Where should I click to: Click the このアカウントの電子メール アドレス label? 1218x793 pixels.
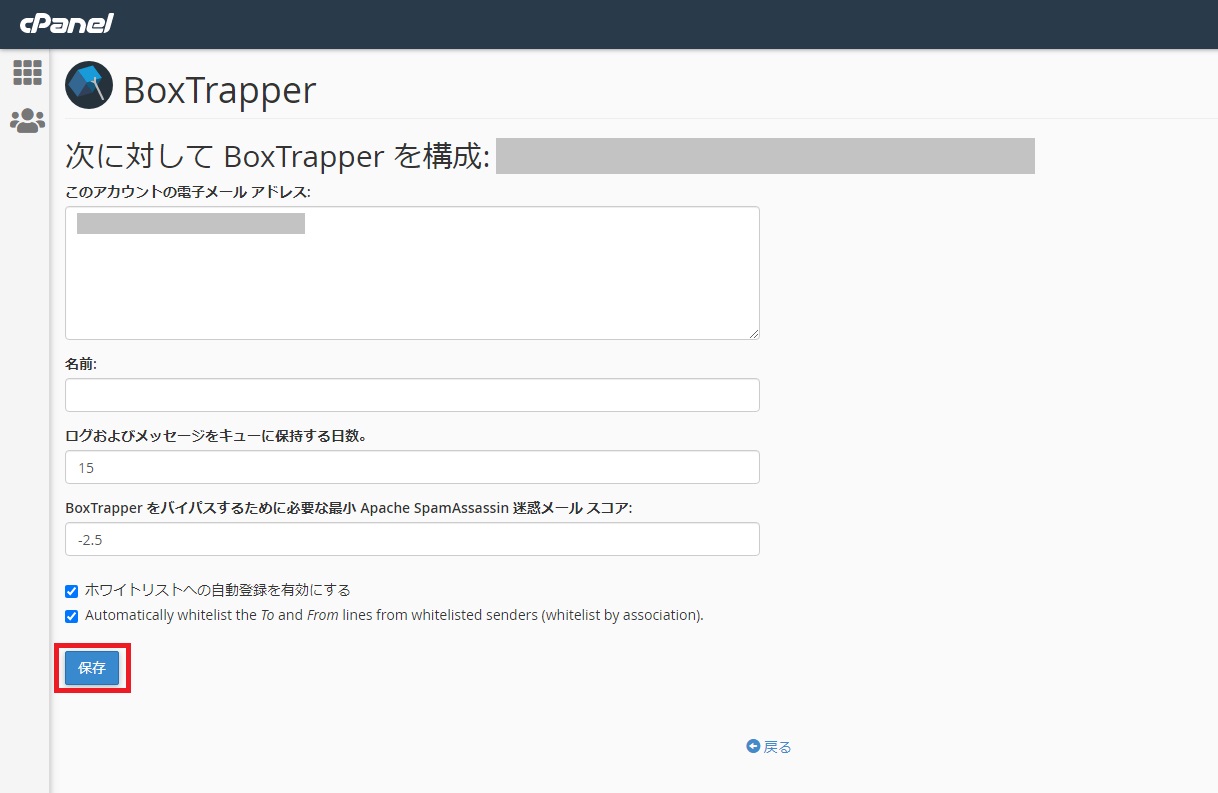pos(188,191)
